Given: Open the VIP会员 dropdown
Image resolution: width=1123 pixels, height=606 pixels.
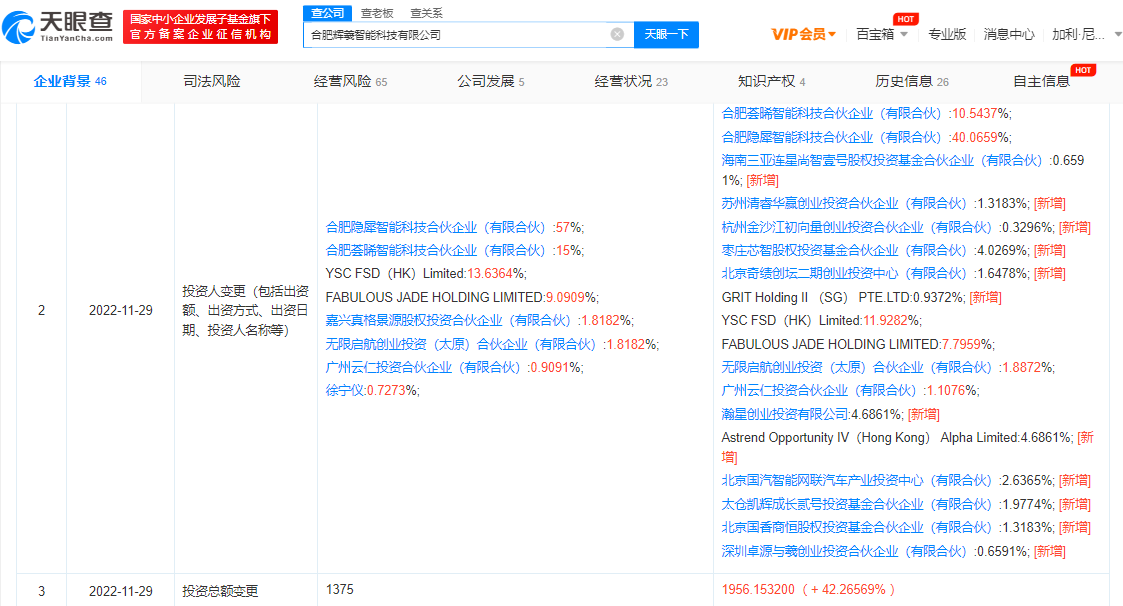Looking at the screenshot, I should (x=804, y=34).
